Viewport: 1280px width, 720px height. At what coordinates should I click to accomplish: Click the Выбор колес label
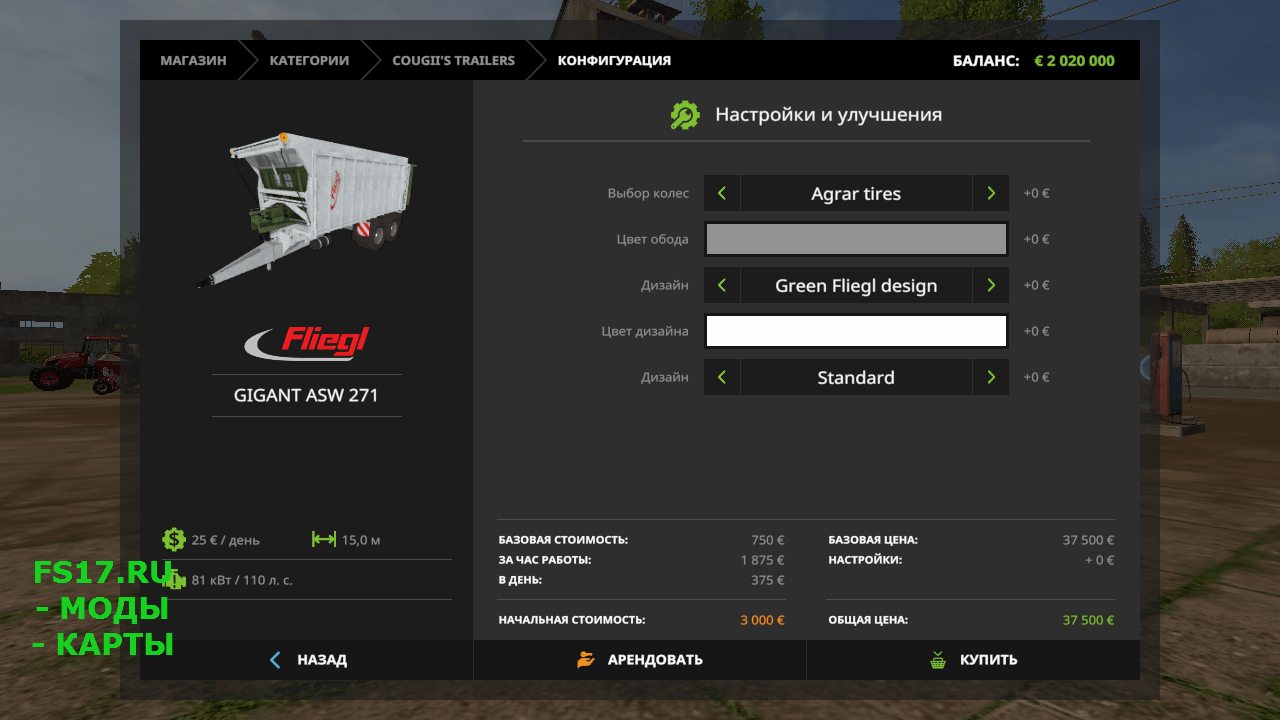click(x=648, y=193)
